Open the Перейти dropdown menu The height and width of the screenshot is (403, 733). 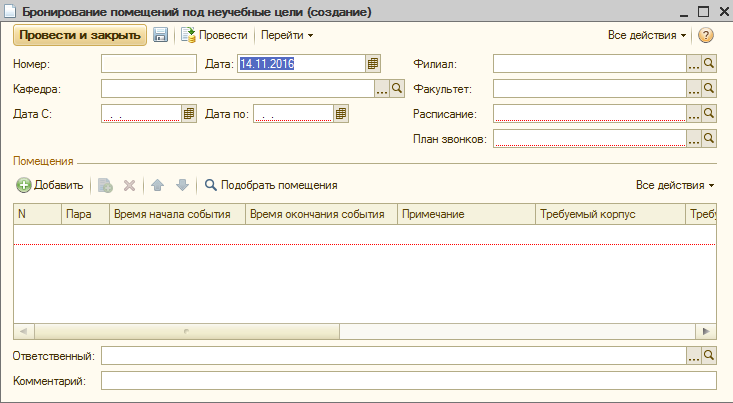pos(287,35)
